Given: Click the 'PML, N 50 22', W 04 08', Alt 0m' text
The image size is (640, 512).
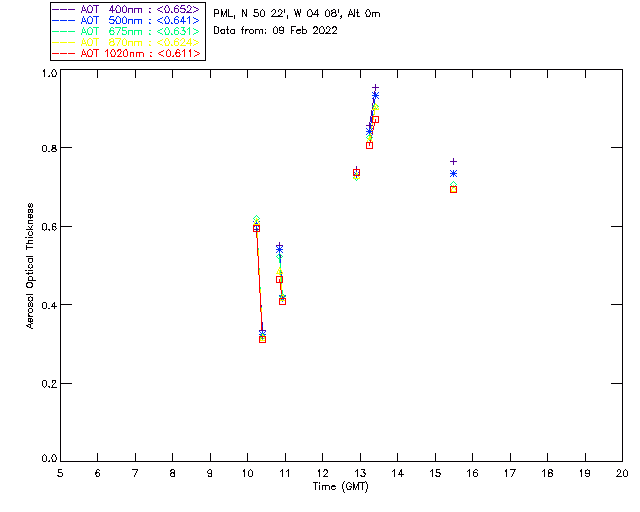Looking at the screenshot, I should pyautogui.click(x=297, y=14).
